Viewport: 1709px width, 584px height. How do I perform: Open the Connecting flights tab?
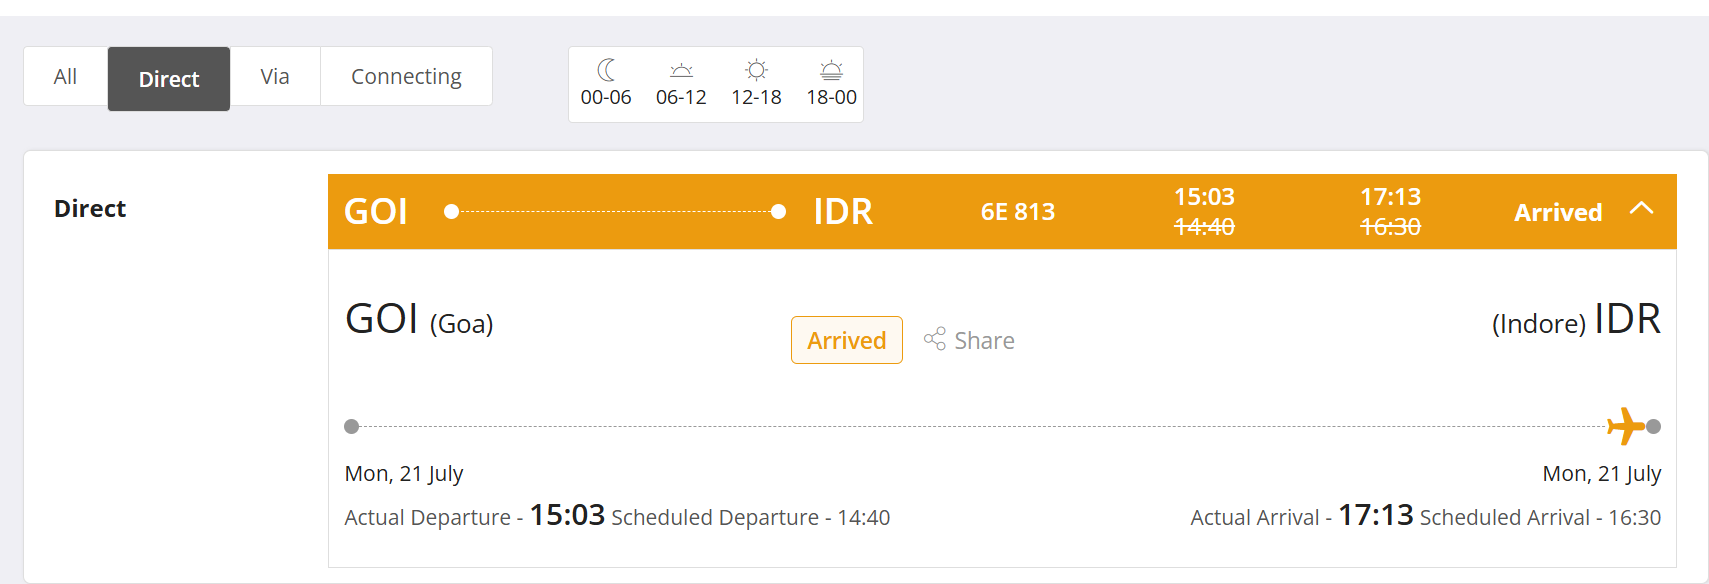click(x=406, y=77)
